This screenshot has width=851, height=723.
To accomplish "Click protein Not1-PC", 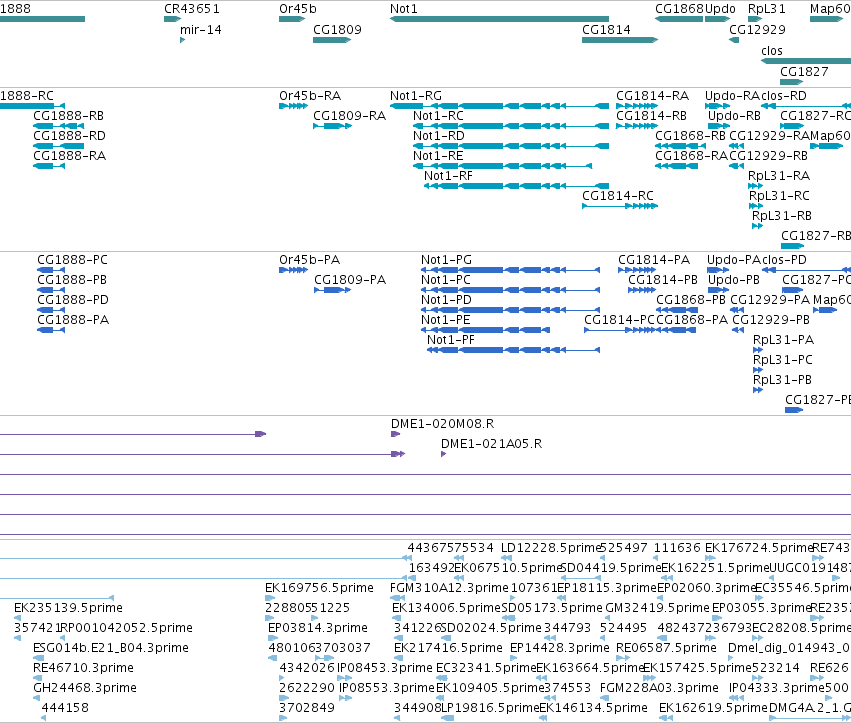I will pyautogui.click(x=511, y=290).
